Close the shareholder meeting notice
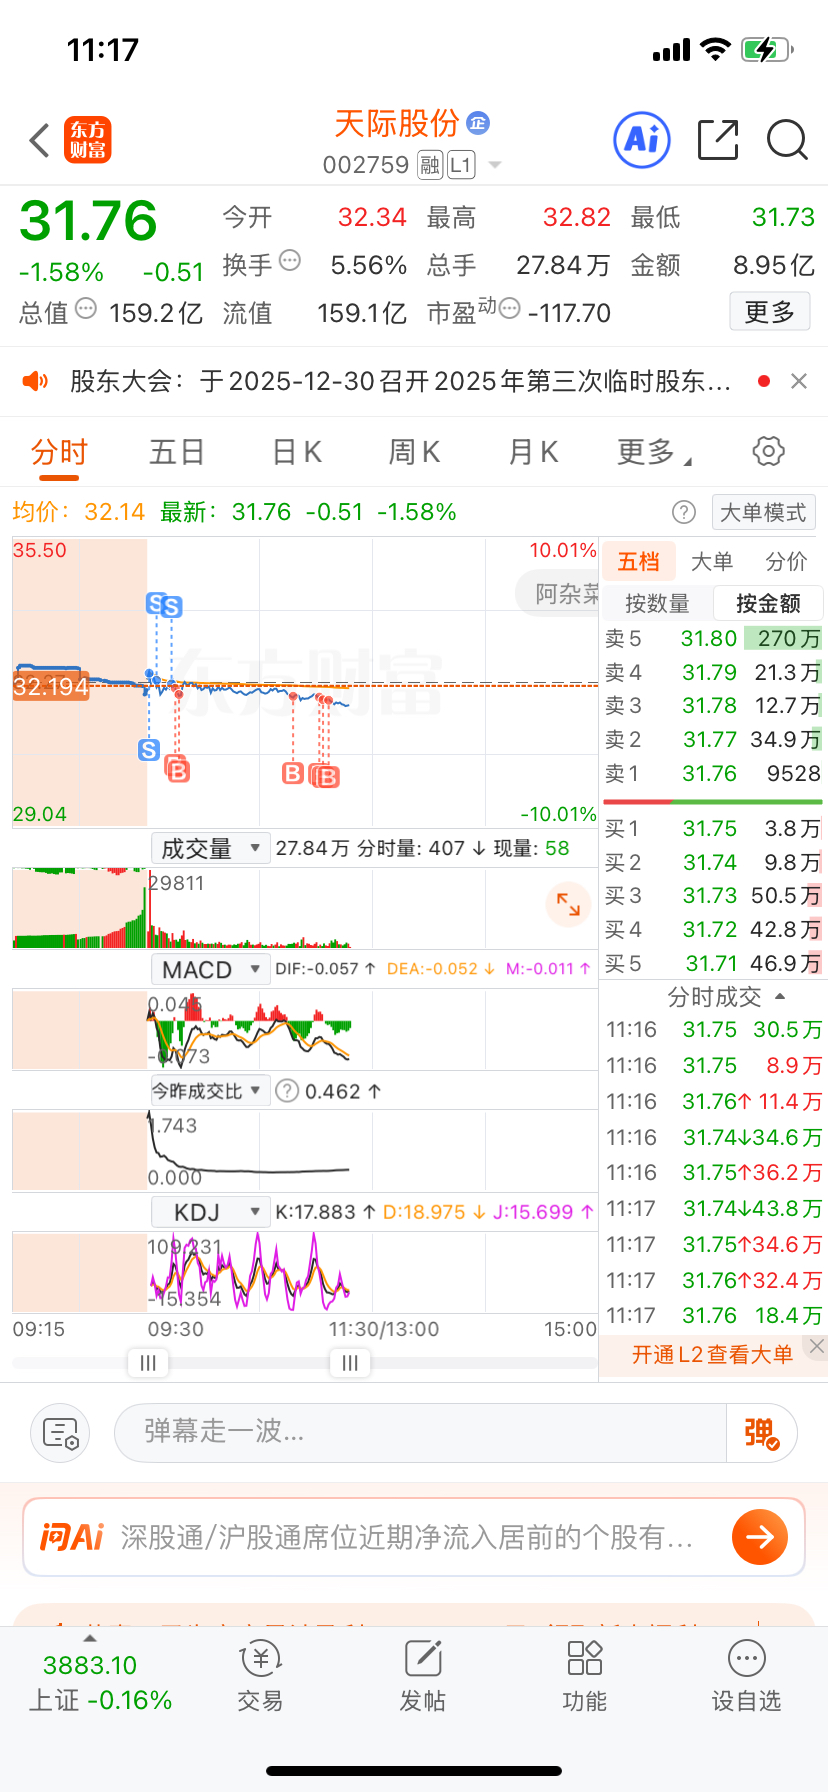This screenshot has width=828, height=1792. point(798,381)
